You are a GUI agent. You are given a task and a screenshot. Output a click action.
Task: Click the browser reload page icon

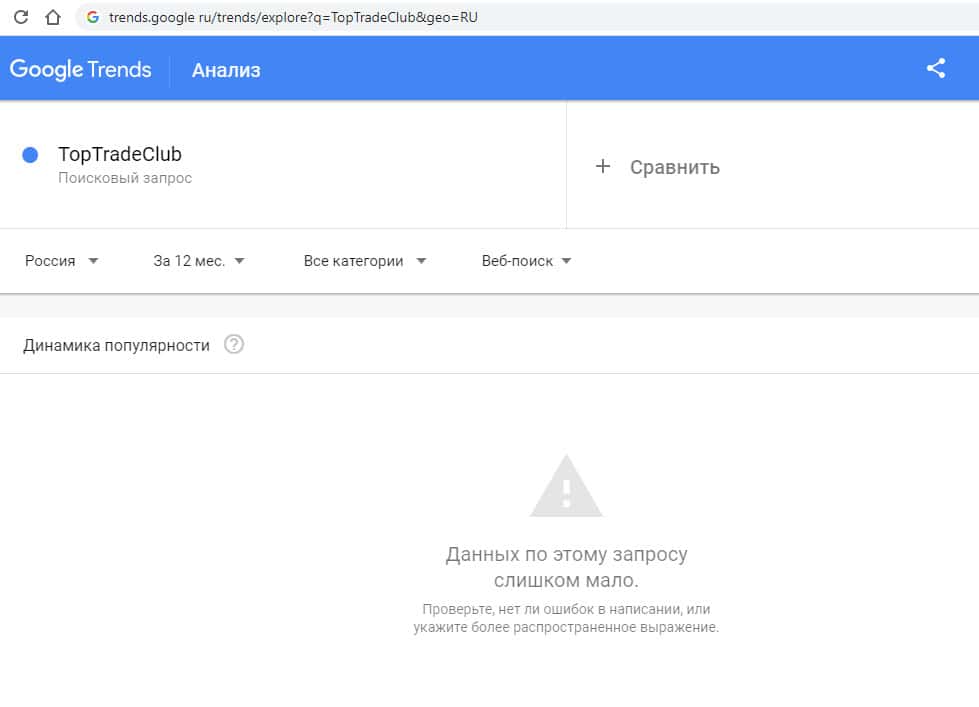pyautogui.click(x=20, y=17)
